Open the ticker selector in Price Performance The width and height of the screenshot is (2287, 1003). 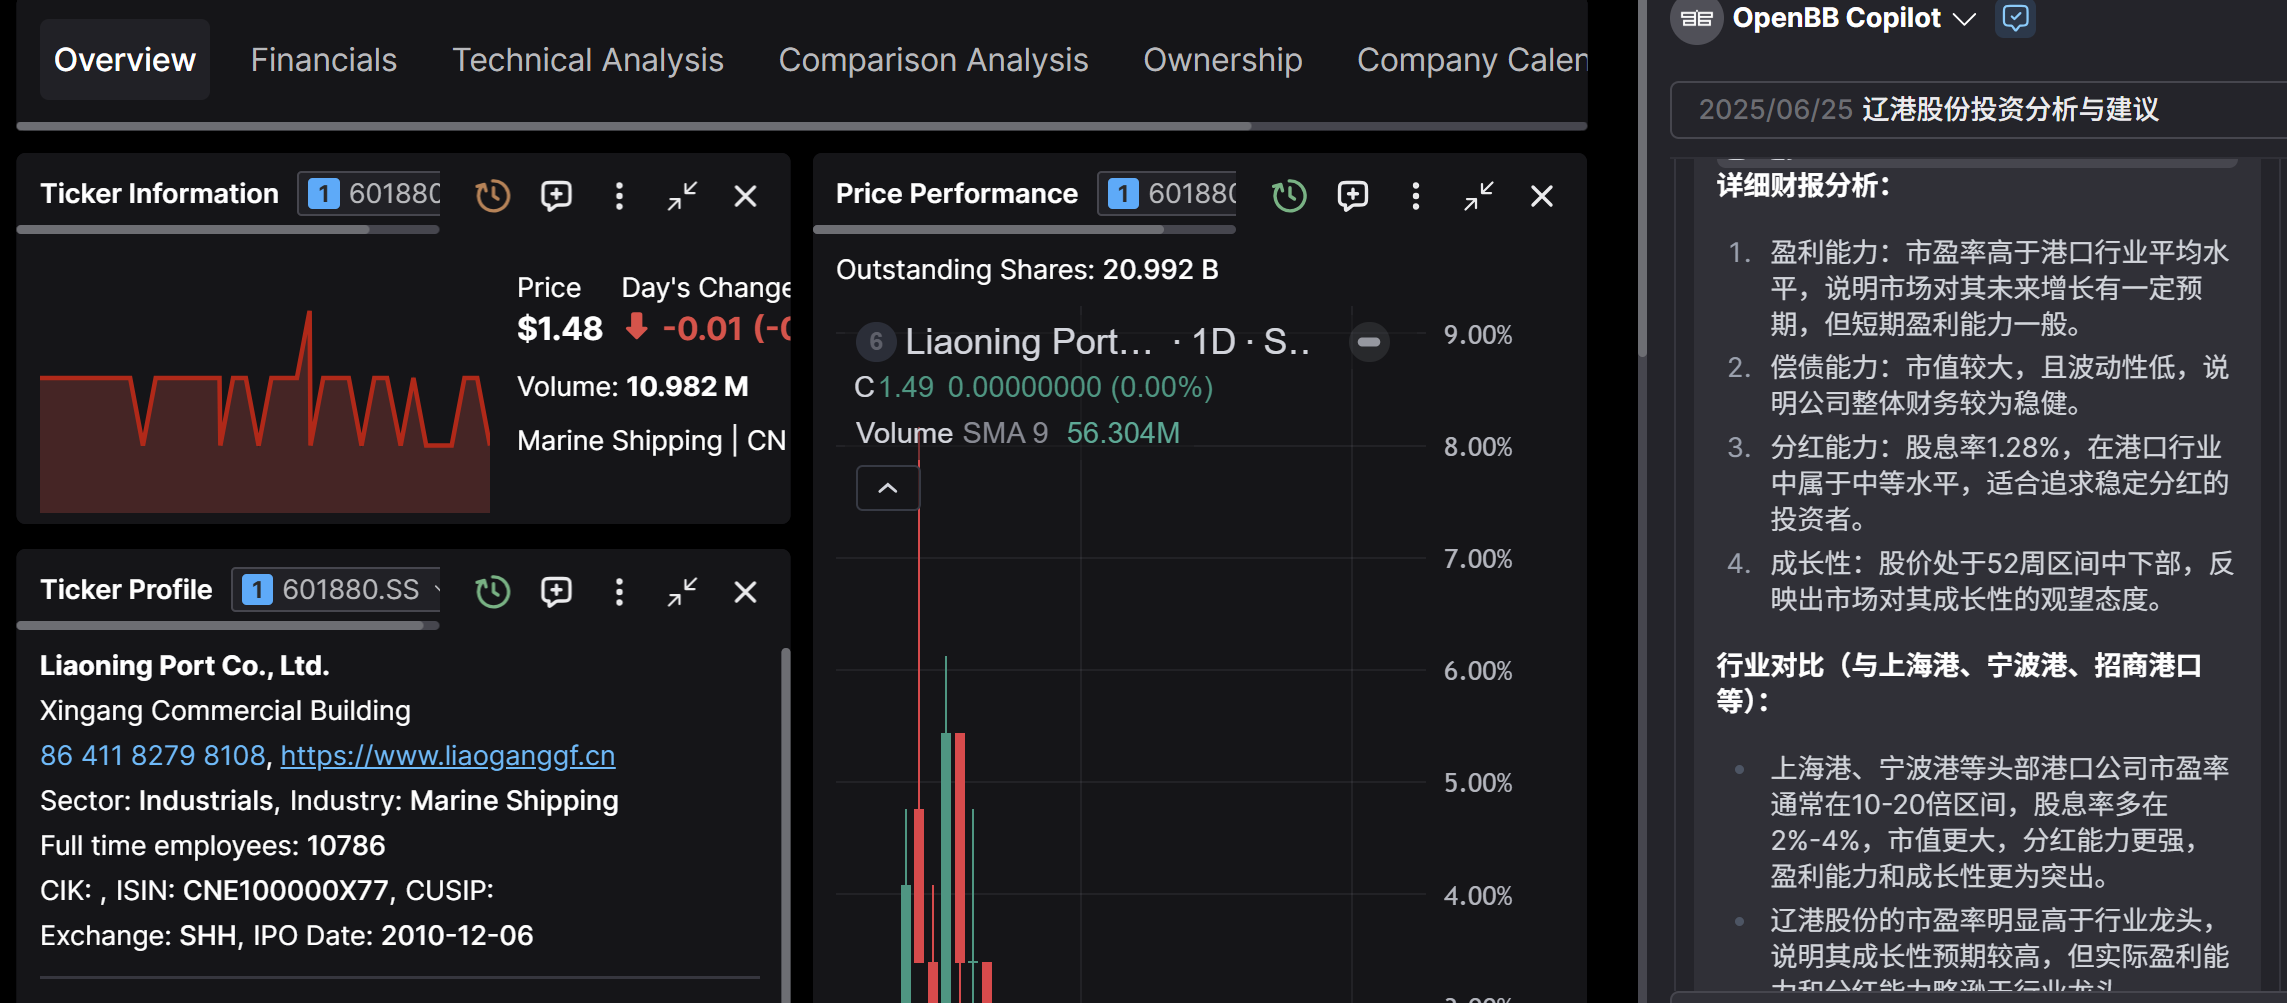pyautogui.click(x=1169, y=193)
